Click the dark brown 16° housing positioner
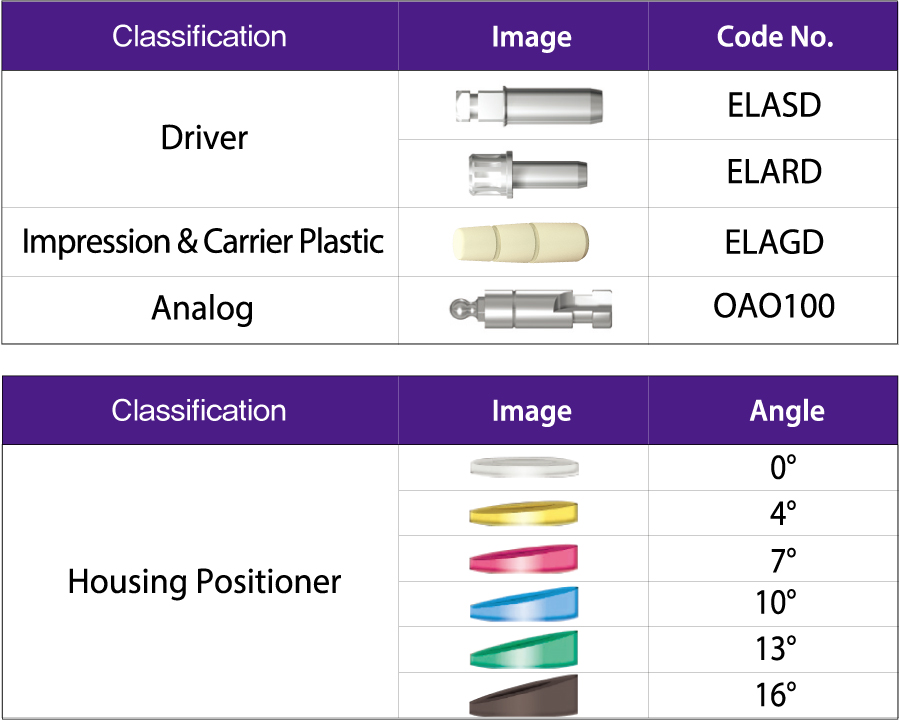The height and width of the screenshot is (724, 900). (x=524, y=695)
